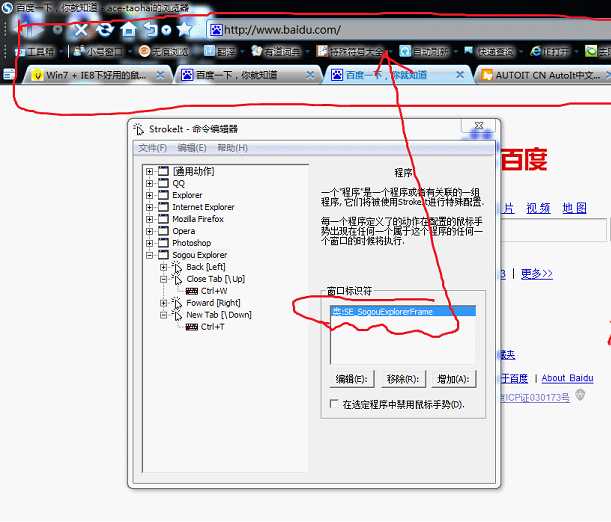The image size is (611, 522).
Task: Click the StrokeIt icon in dialog title
Action: tap(138, 129)
